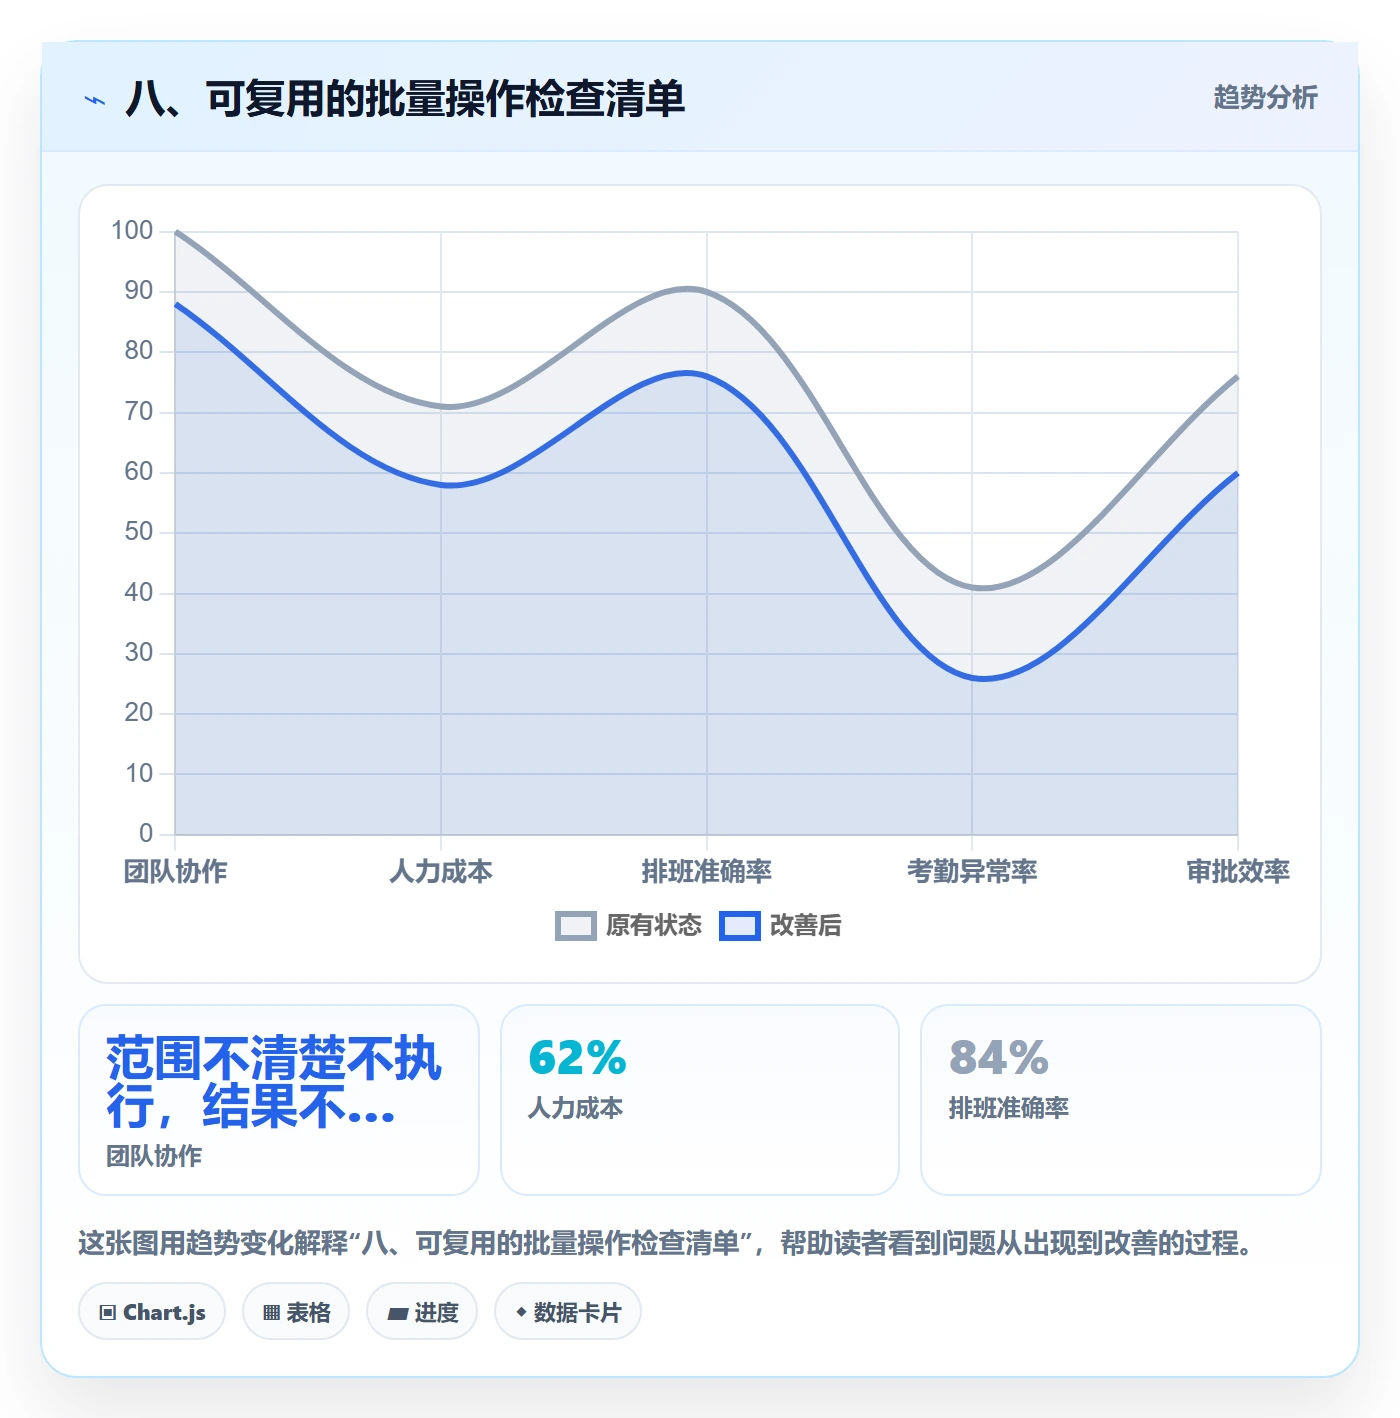Click the 趋势分析 label in the header
1400x1418 pixels.
(1265, 98)
